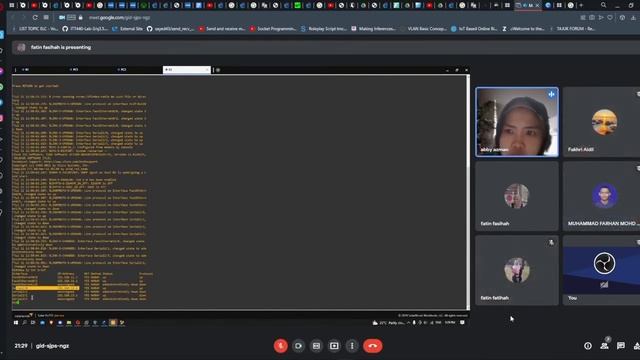Screen dimensions: 640x360
Task: Click the Present now screen-share icon
Action: pos(334,346)
